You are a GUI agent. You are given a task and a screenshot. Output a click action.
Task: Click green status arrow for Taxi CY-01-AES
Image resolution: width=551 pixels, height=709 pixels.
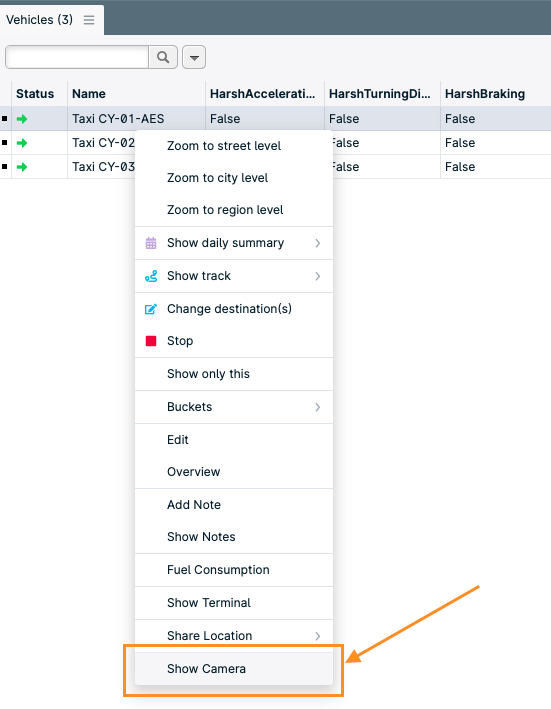pos(22,119)
